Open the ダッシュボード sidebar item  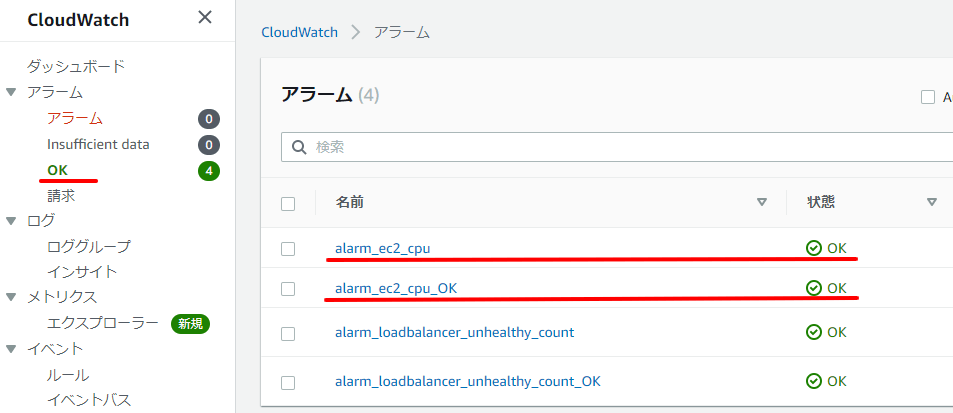click(x=76, y=66)
